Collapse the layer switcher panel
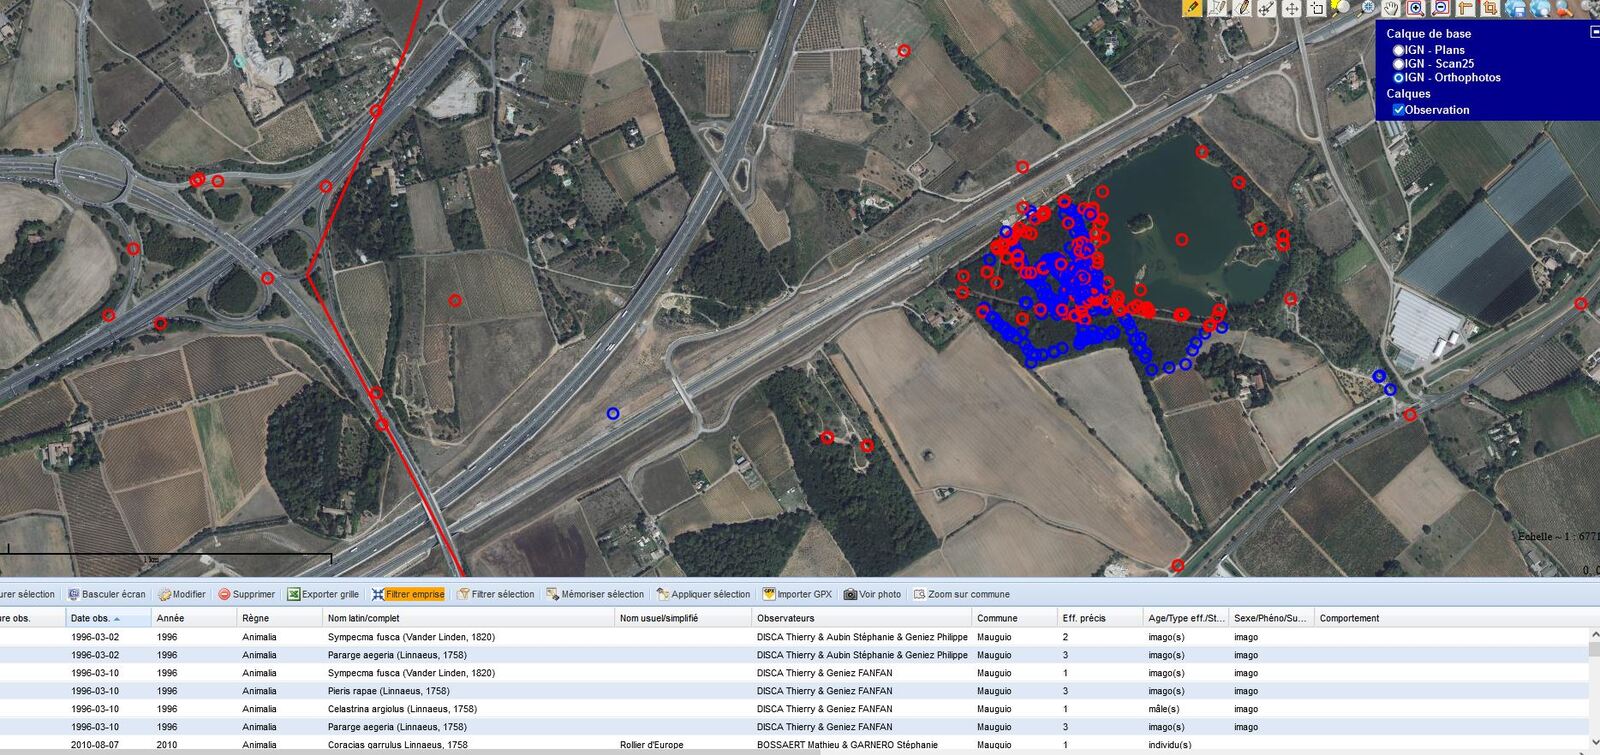Image resolution: width=1600 pixels, height=755 pixels. (x=1594, y=32)
